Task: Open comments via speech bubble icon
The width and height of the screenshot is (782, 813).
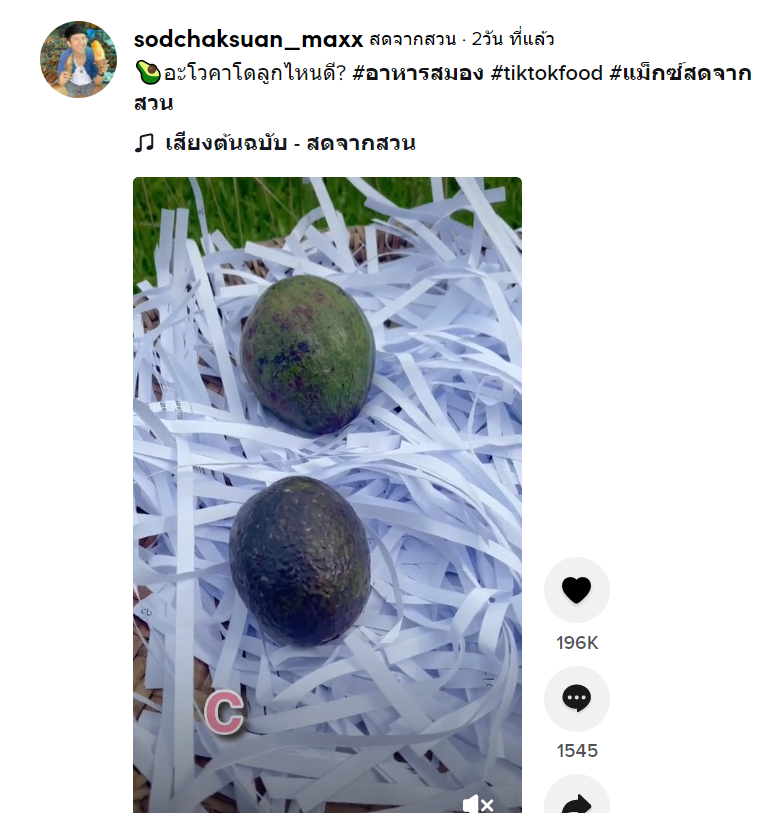Action: click(577, 698)
